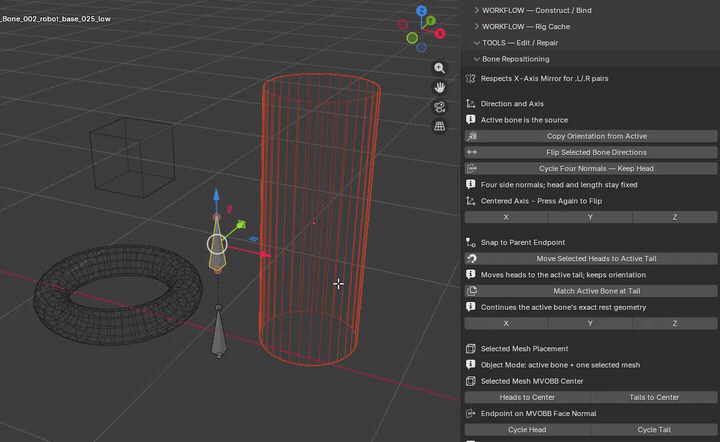Image resolution: width=720 pixels, height=442 pixels.
Task: Click 'Selected Mesh Placement' label text
Action: [x=524, y=349]
